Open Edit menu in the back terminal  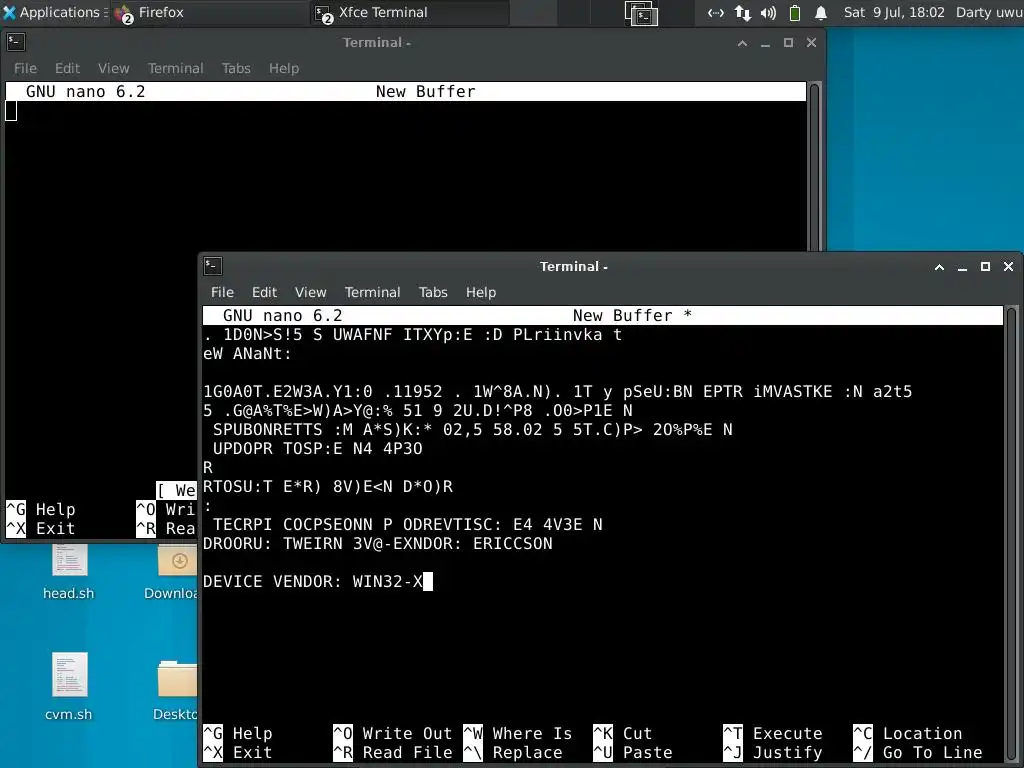(67, 68)
